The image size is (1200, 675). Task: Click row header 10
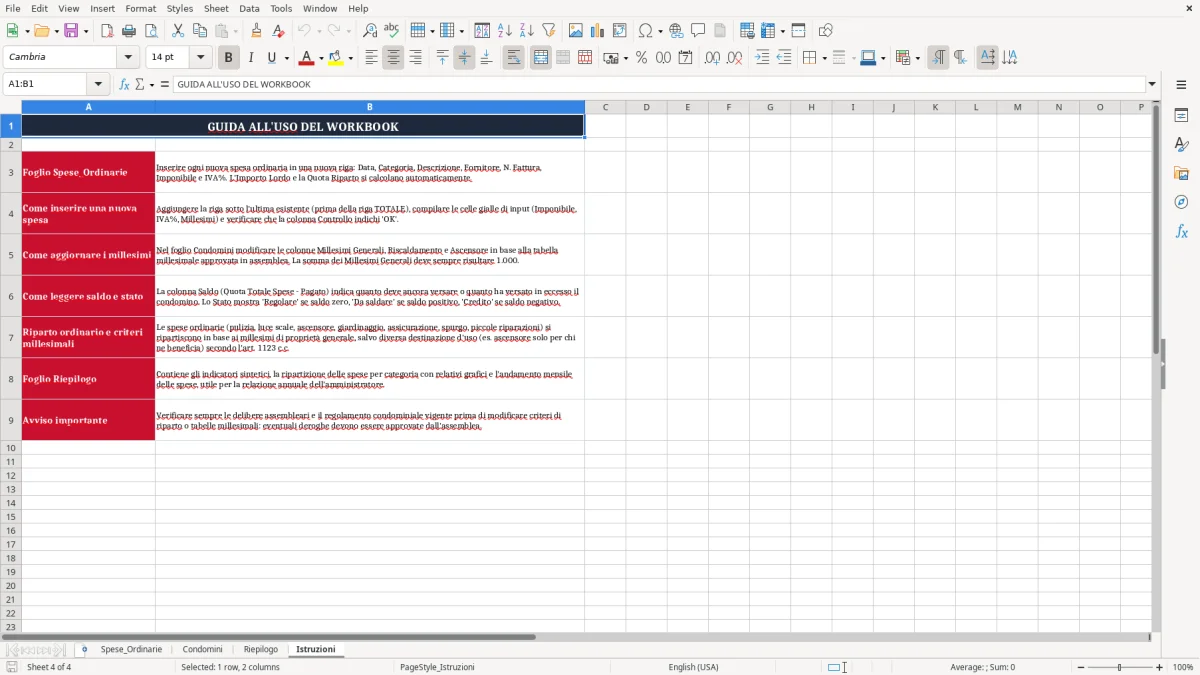click(11, 447)
